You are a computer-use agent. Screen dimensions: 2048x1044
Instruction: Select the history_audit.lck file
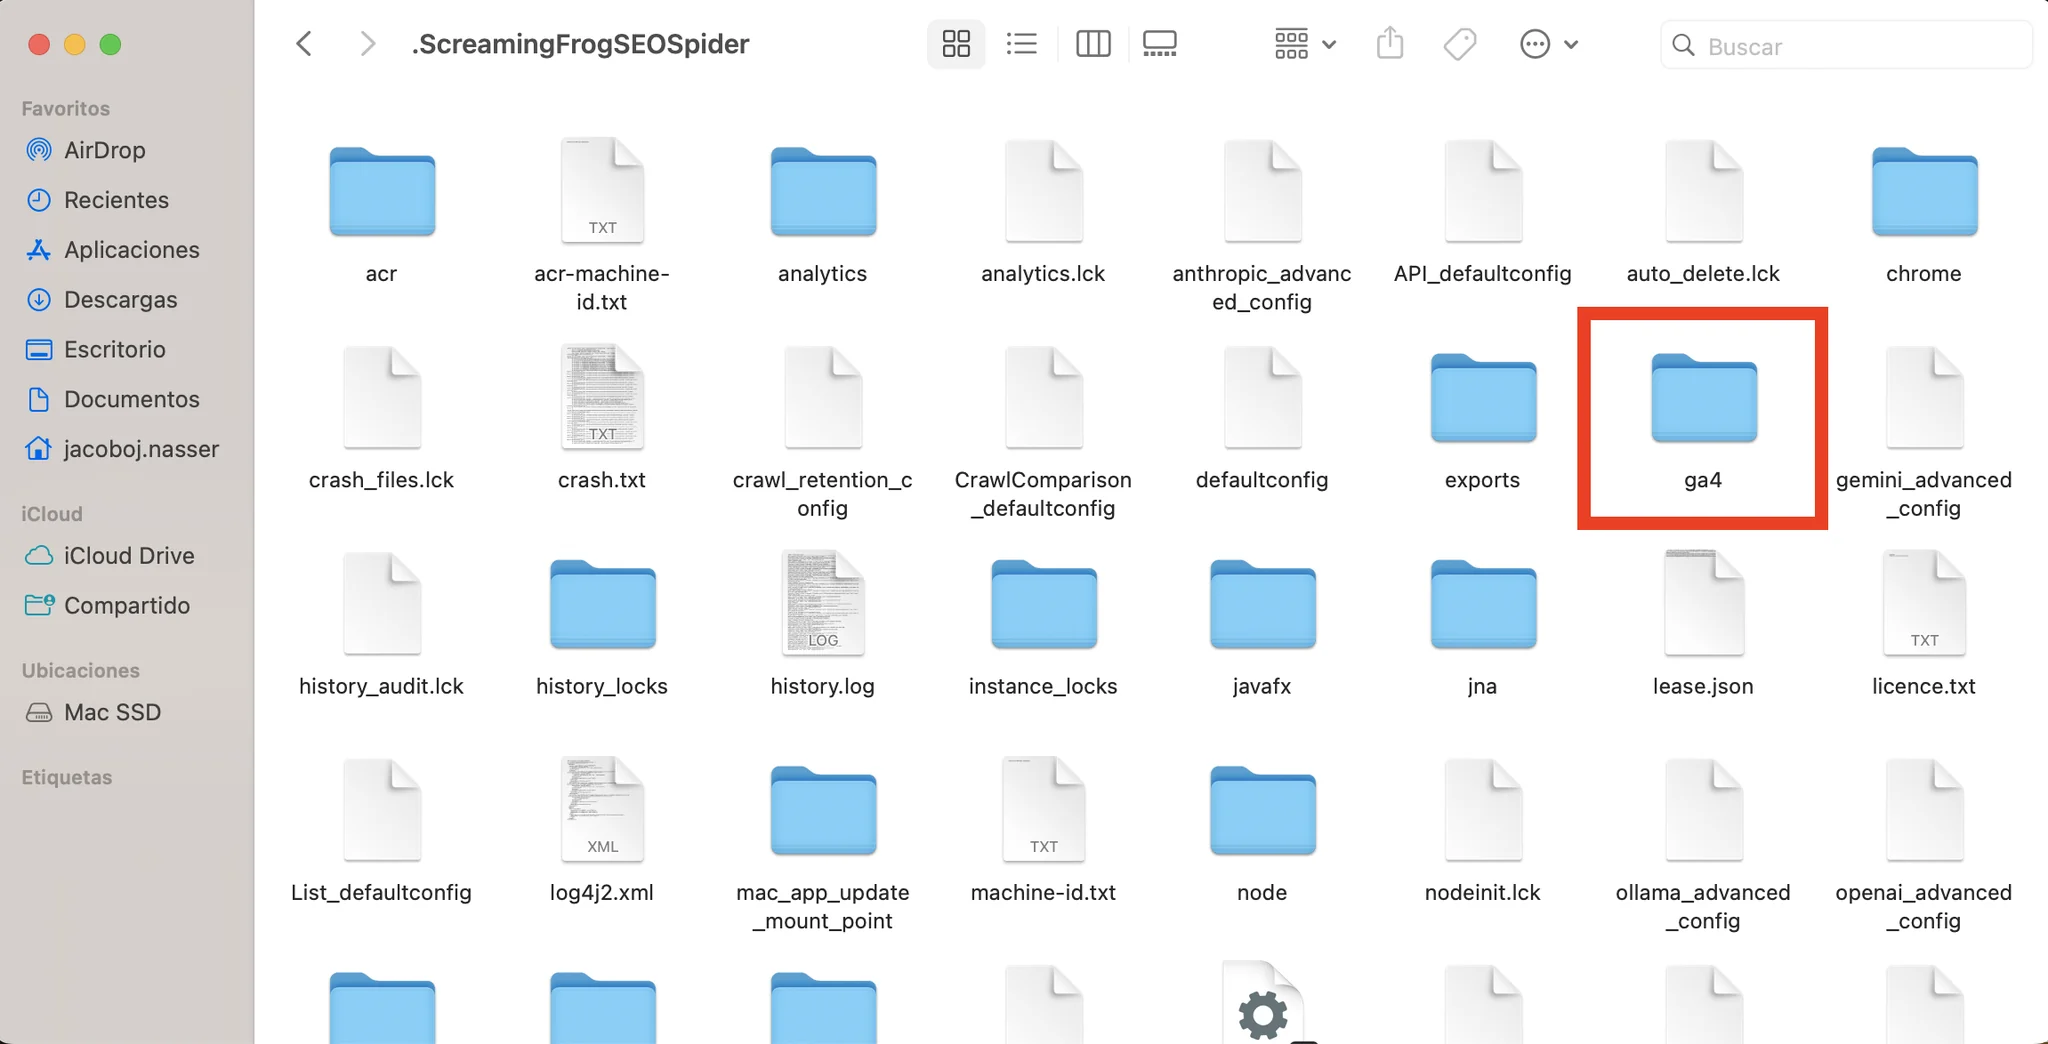(x=382, y=604)
